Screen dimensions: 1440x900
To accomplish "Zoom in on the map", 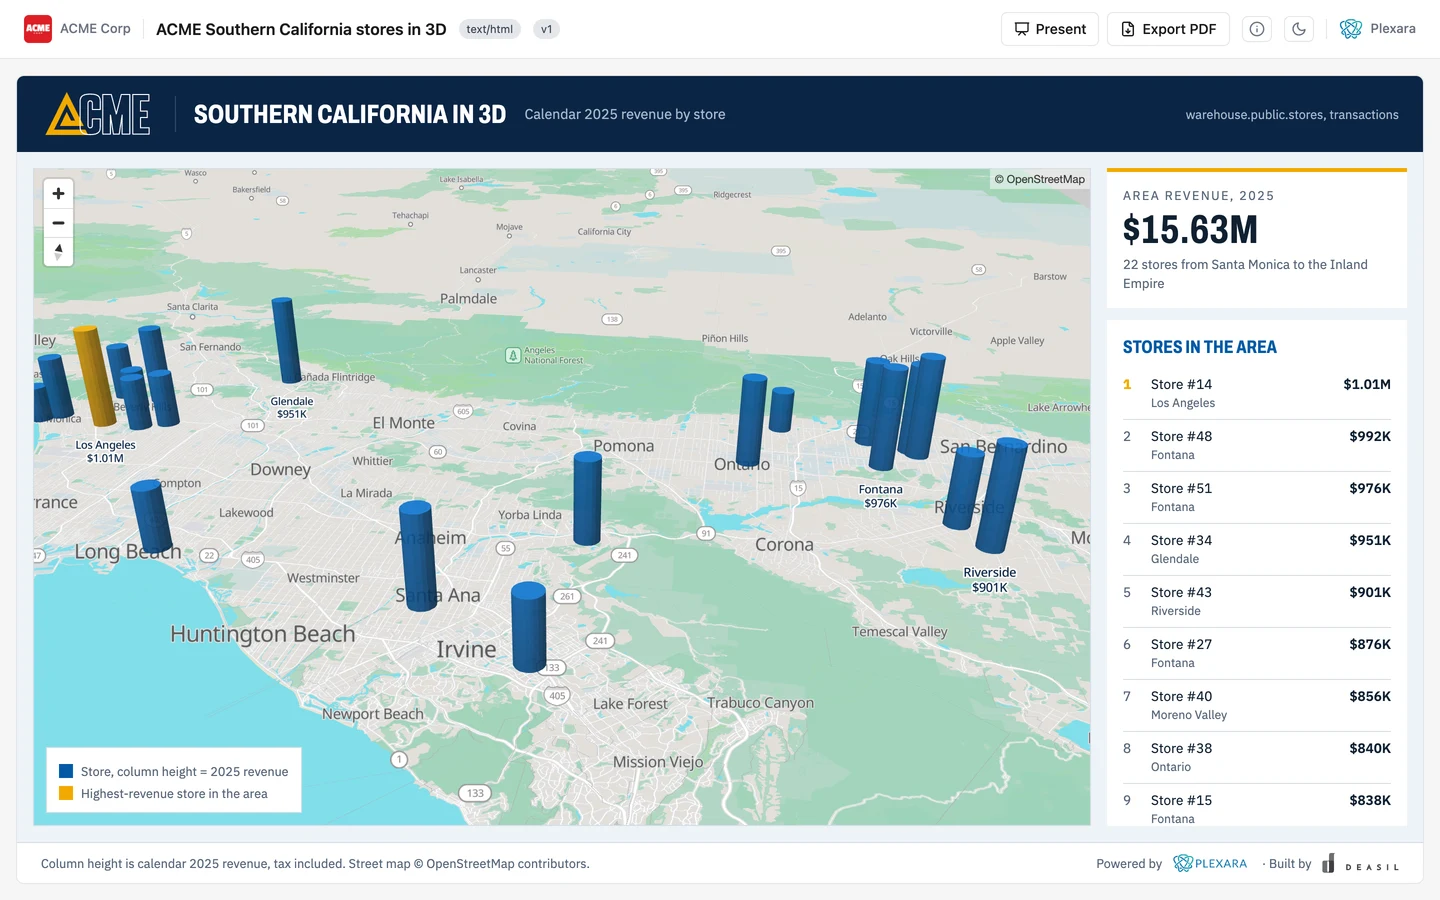I will 58,193.
